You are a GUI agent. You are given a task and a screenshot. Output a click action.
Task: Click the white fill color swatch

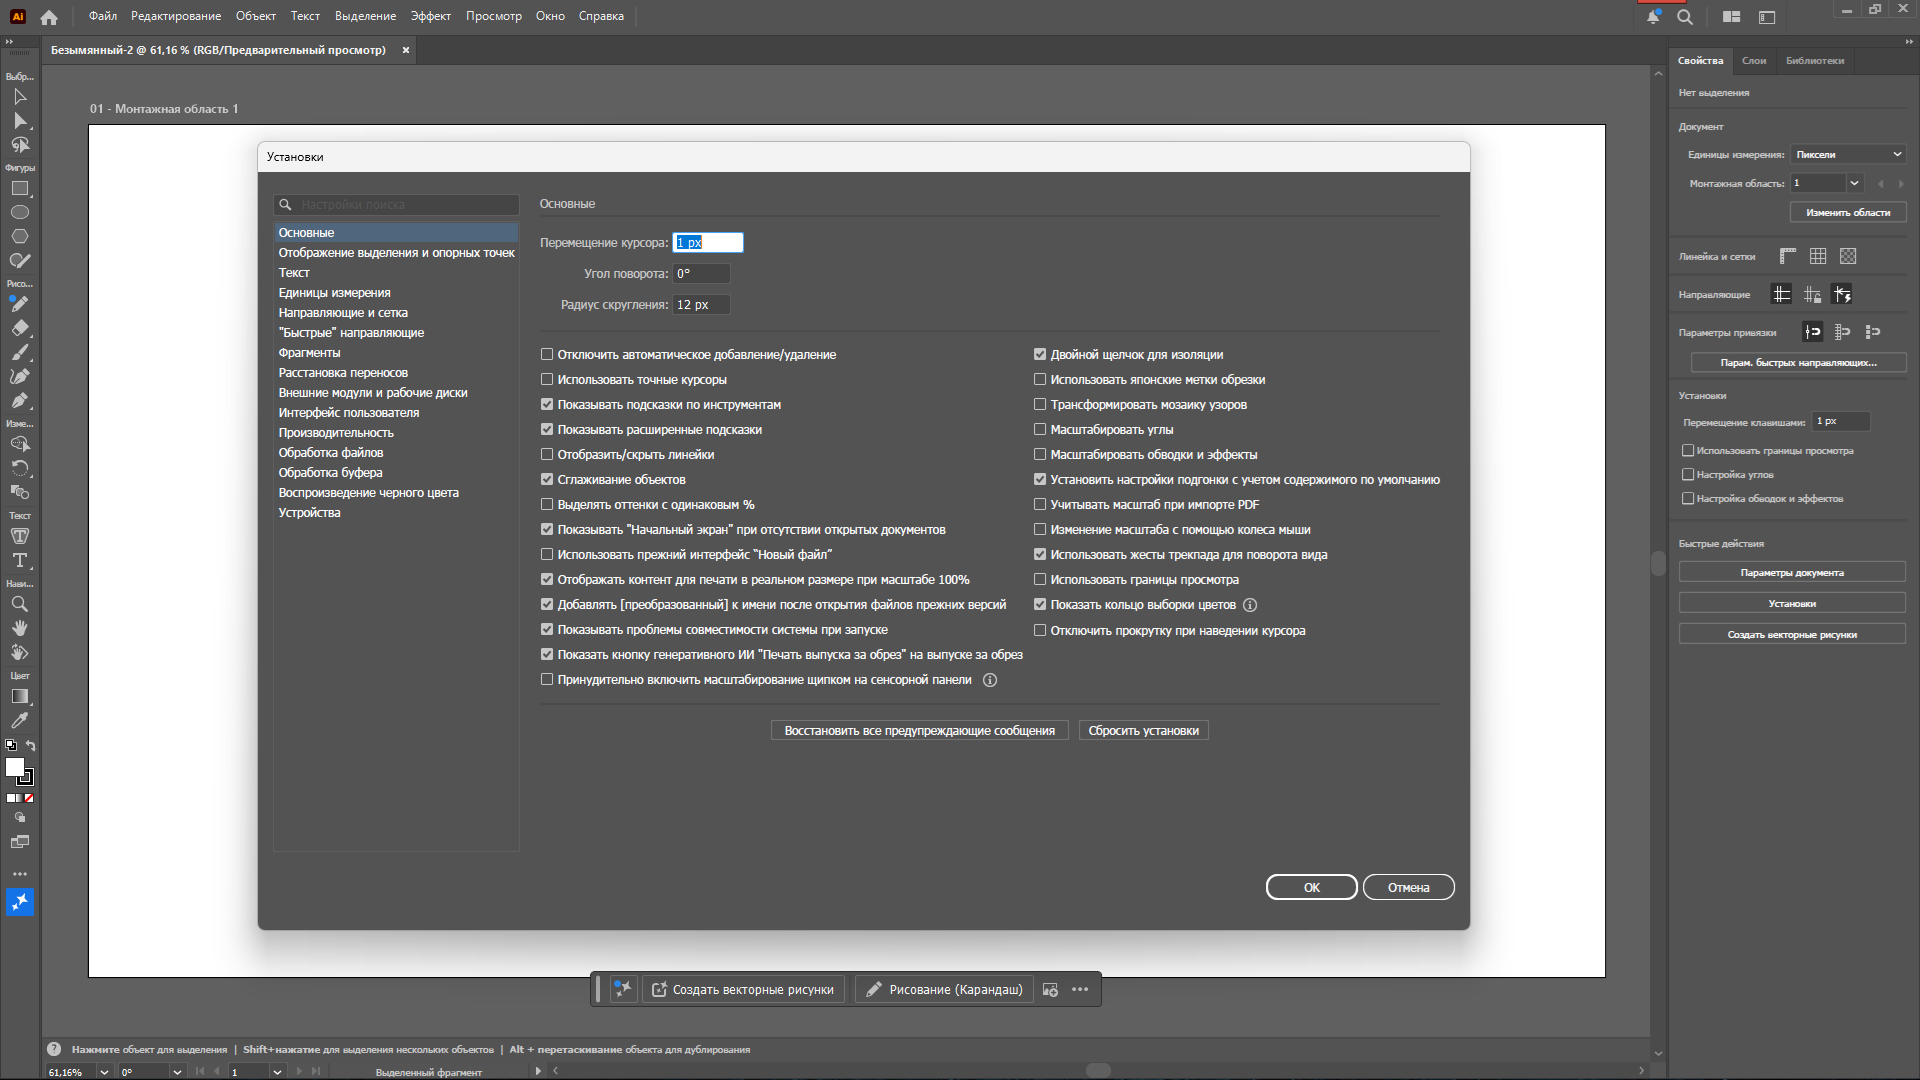[14, 767]
